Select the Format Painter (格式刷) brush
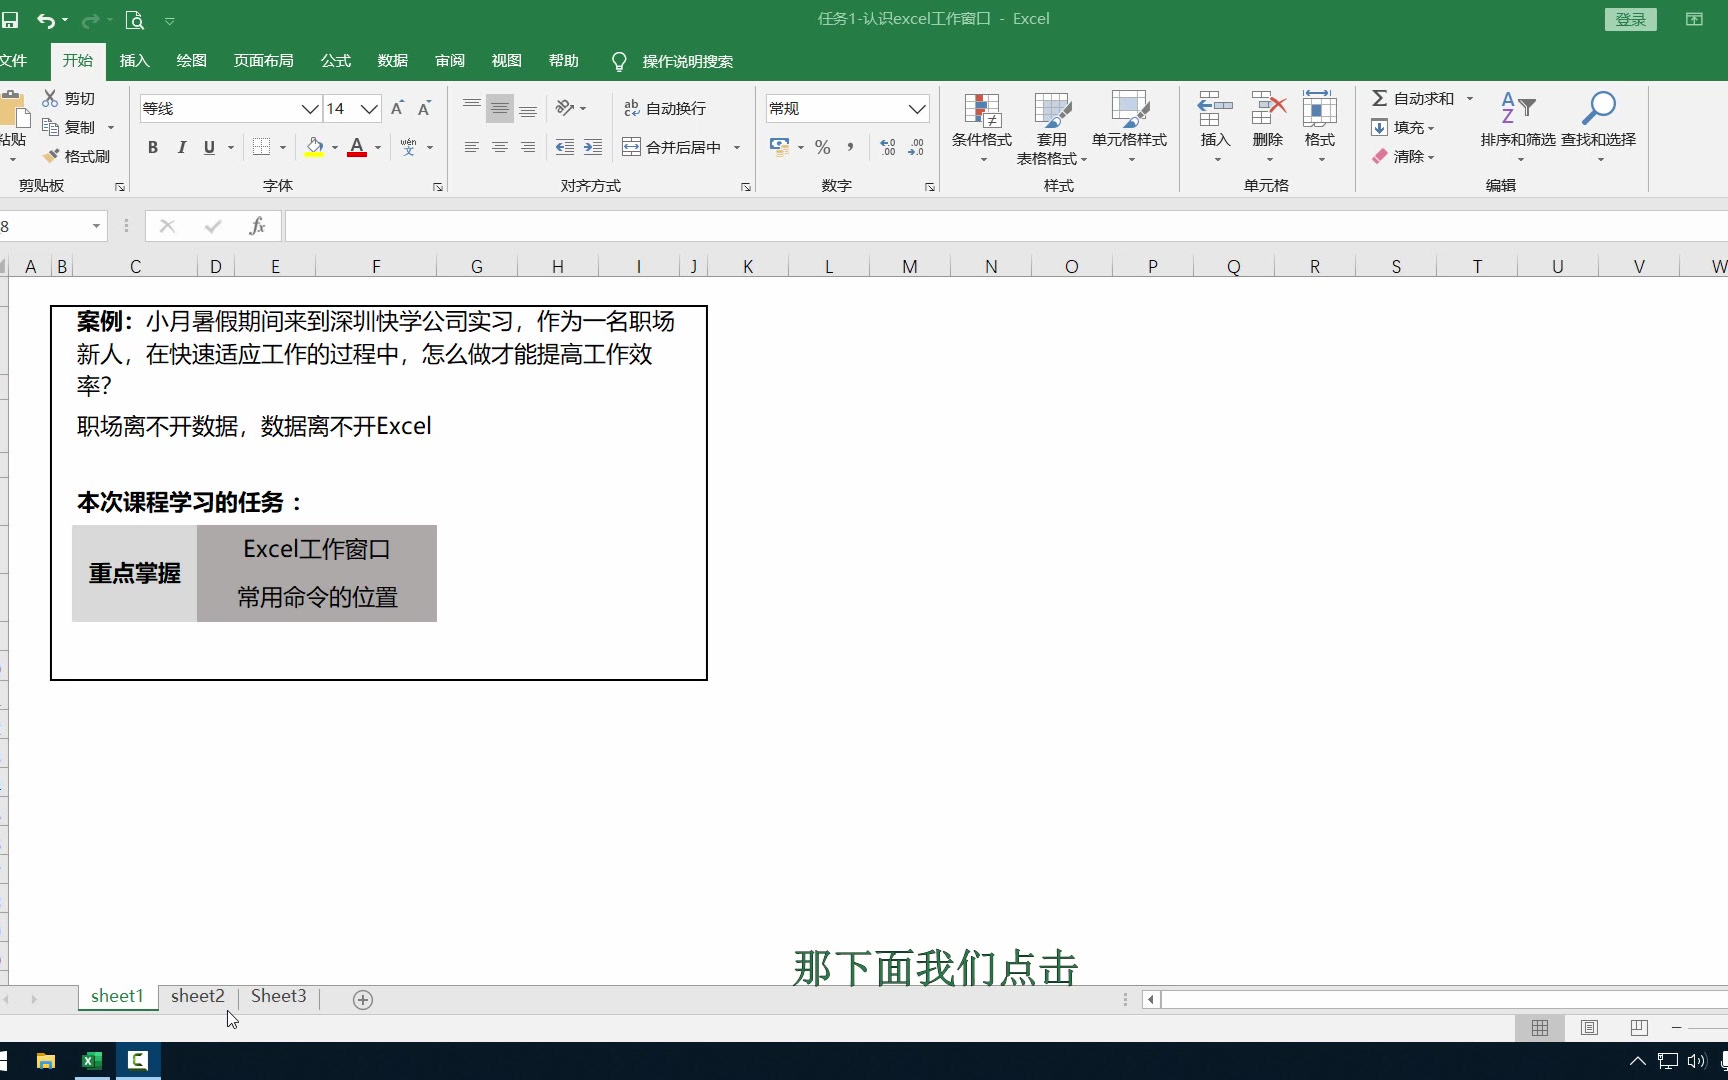Image resolution: width=1728 pixels, height=1080 pixels. coord(50,156)
